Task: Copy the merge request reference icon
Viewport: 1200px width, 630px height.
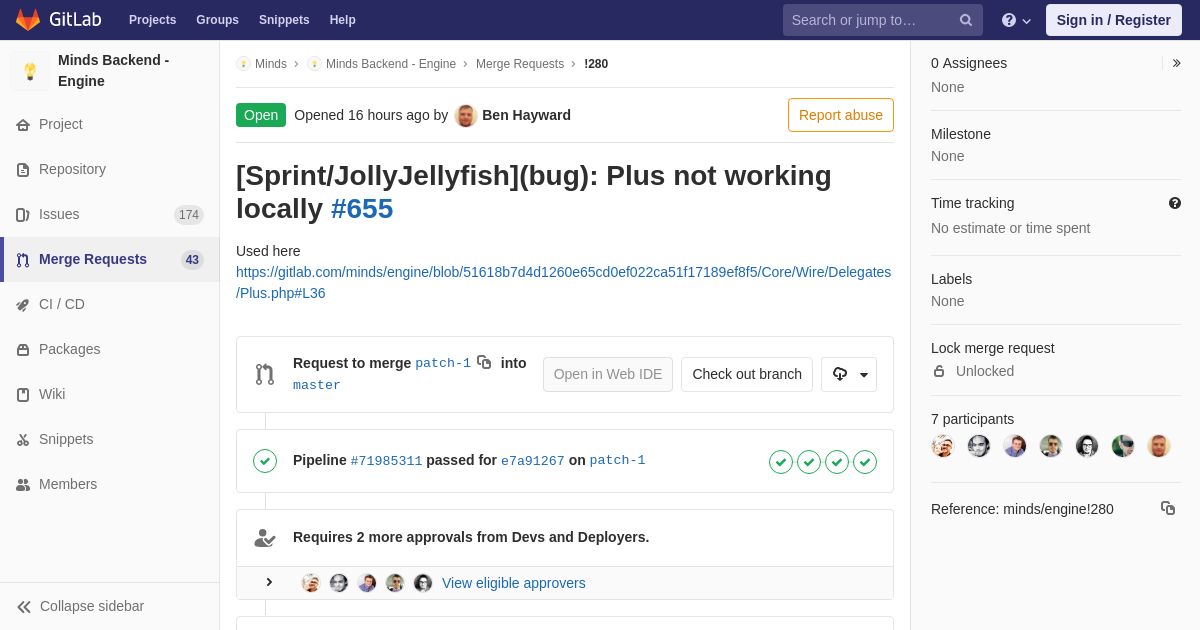Action: click(1168, 508)
